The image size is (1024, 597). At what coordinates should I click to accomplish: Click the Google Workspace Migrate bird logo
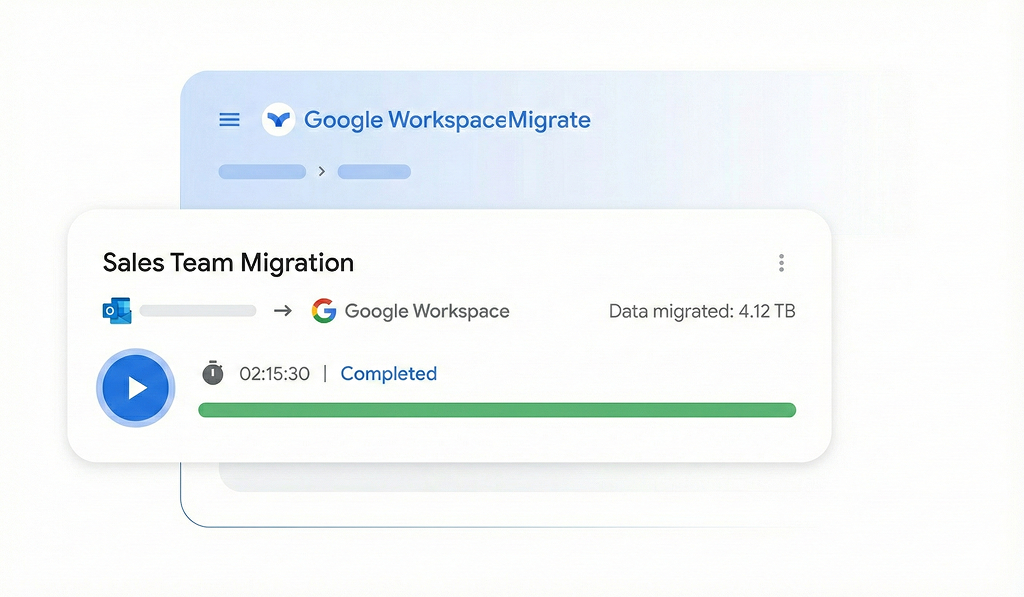tap(278, 120)
